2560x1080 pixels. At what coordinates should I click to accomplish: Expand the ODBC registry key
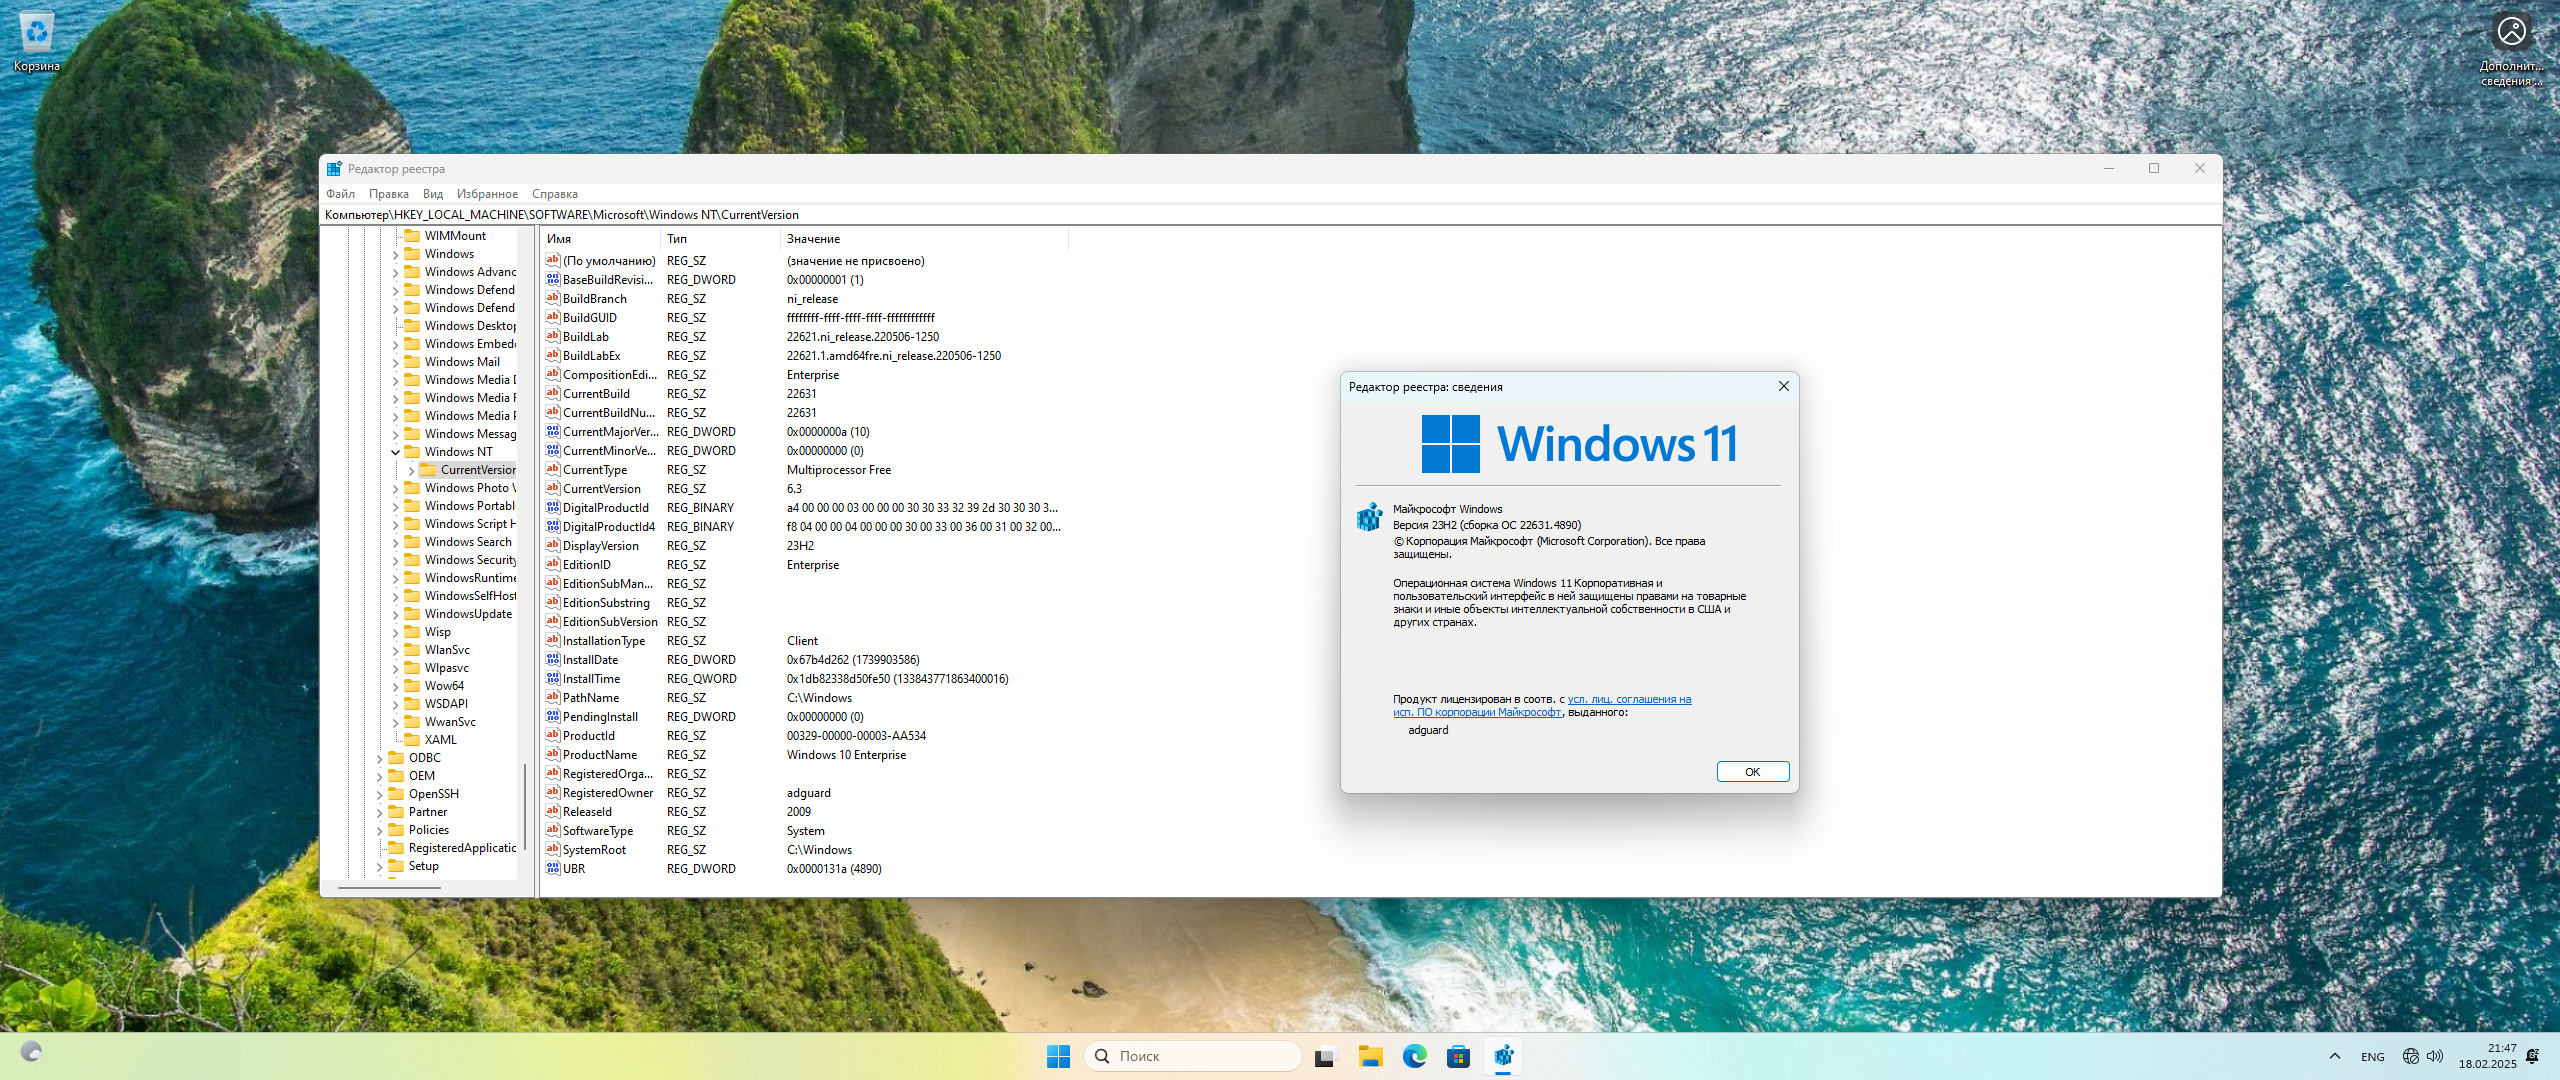[379, 758]
